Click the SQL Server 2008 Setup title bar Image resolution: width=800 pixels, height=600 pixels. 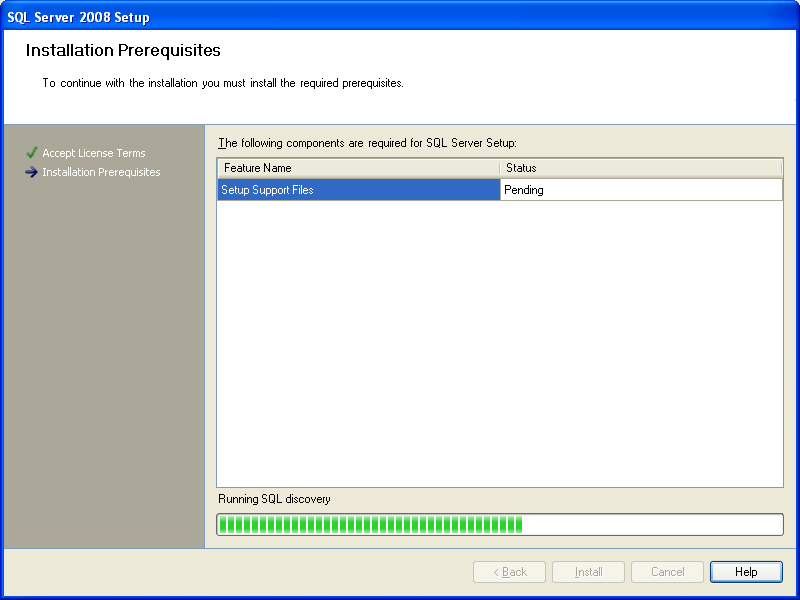pos(400,17)
